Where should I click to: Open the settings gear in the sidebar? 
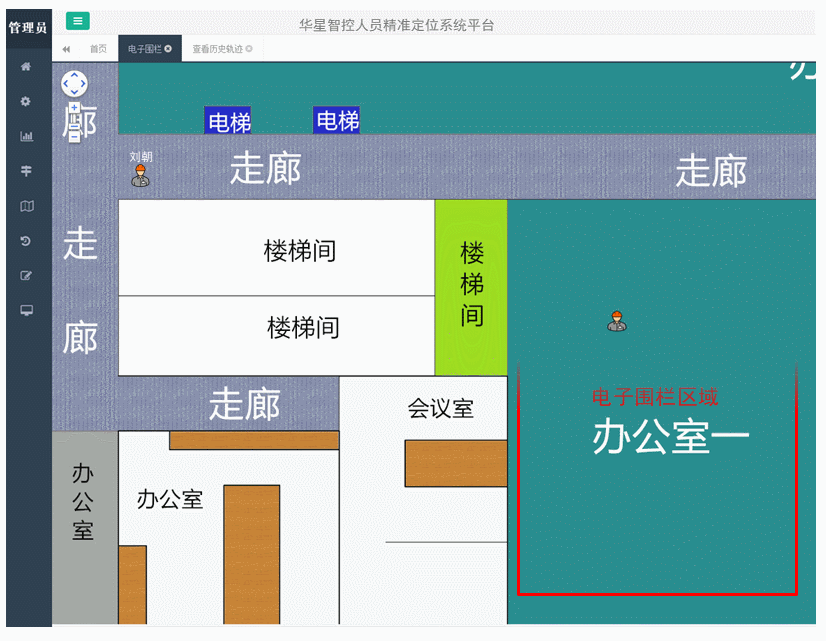(x=27, y=101)
